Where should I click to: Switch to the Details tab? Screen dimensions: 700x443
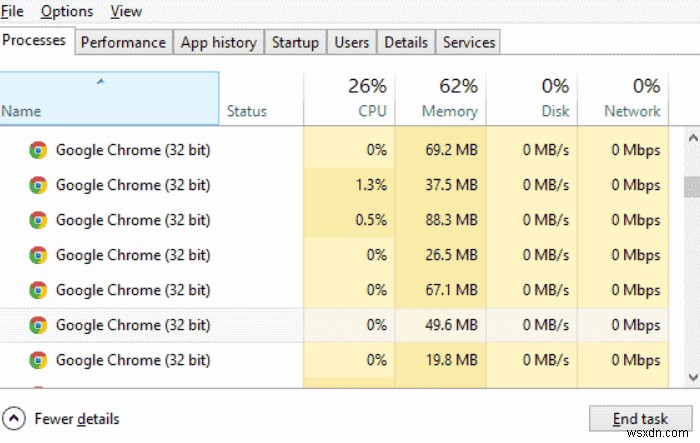pyautogui.click(x=406, y=42)
